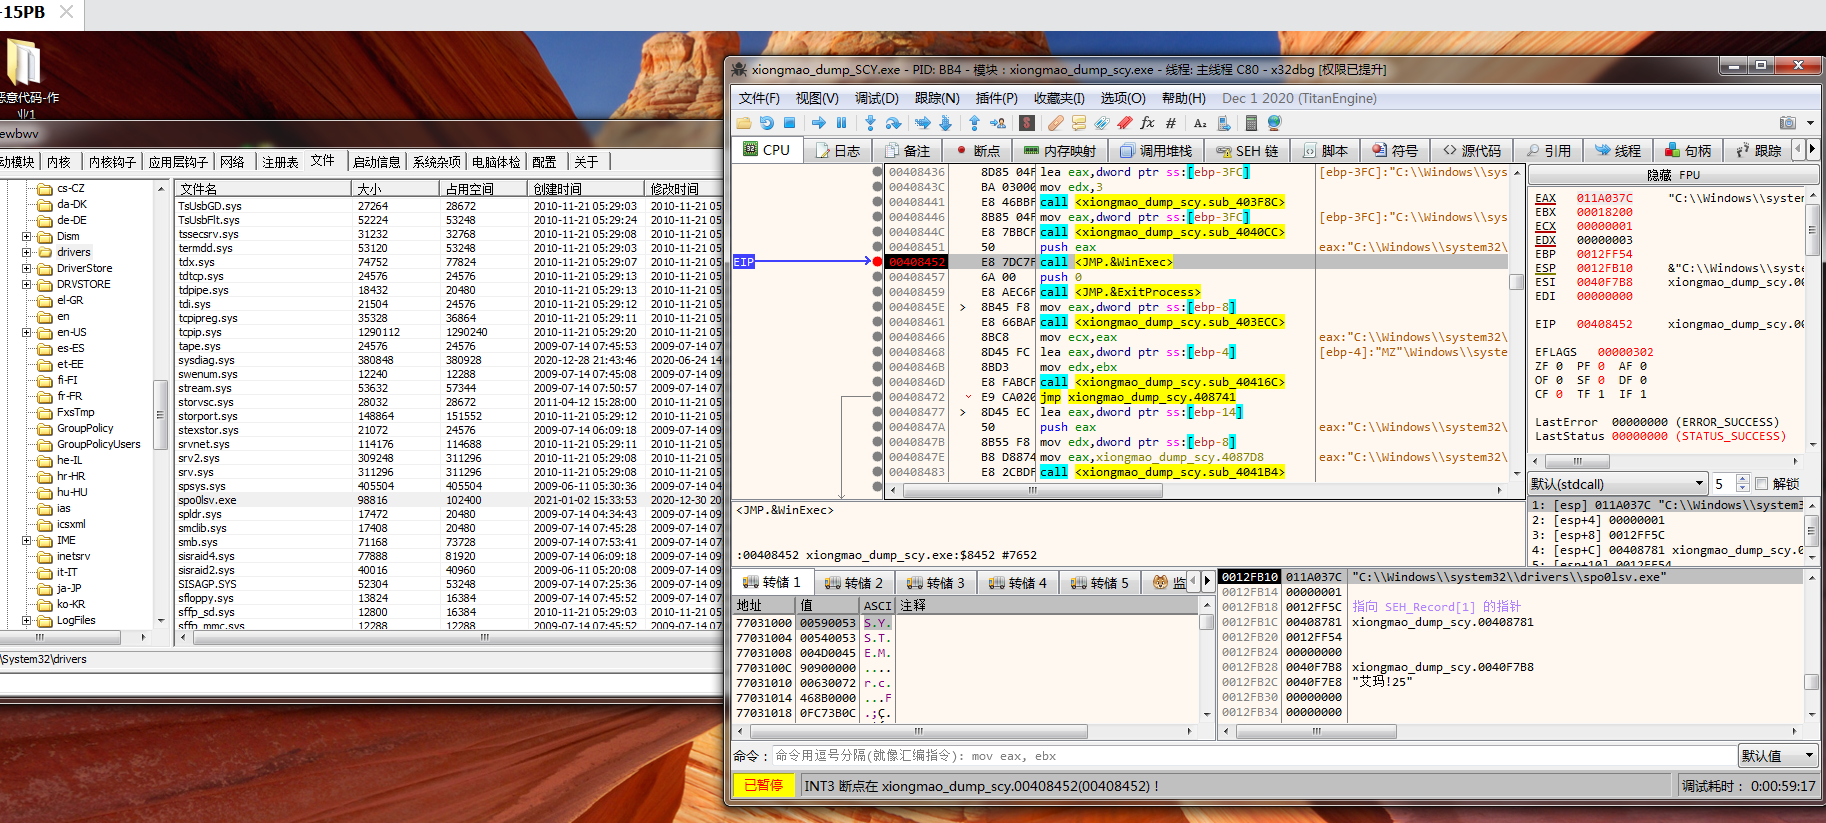Expand the DRVSTORE folder node
The height and width of the screenshot is (823, 1826).
[x=27, y=285]
